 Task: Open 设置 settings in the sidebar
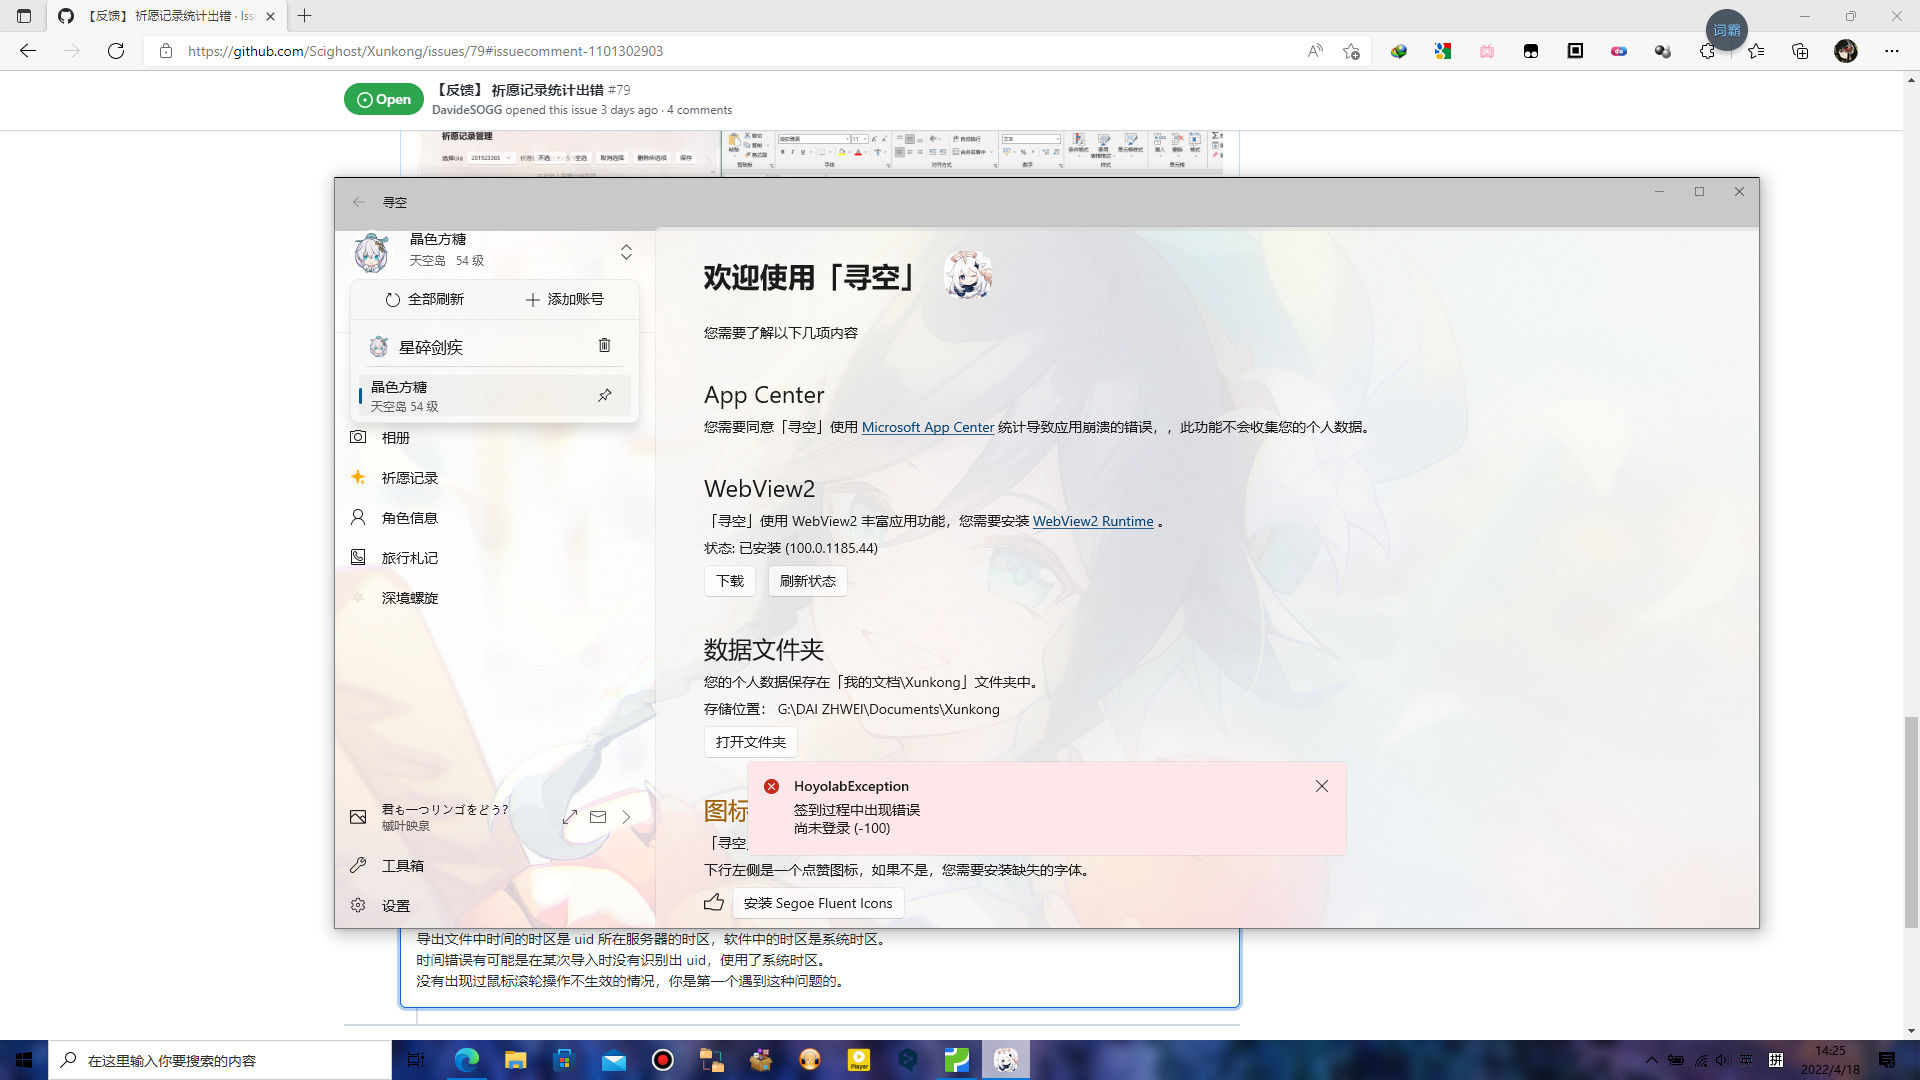click(396, 905)
